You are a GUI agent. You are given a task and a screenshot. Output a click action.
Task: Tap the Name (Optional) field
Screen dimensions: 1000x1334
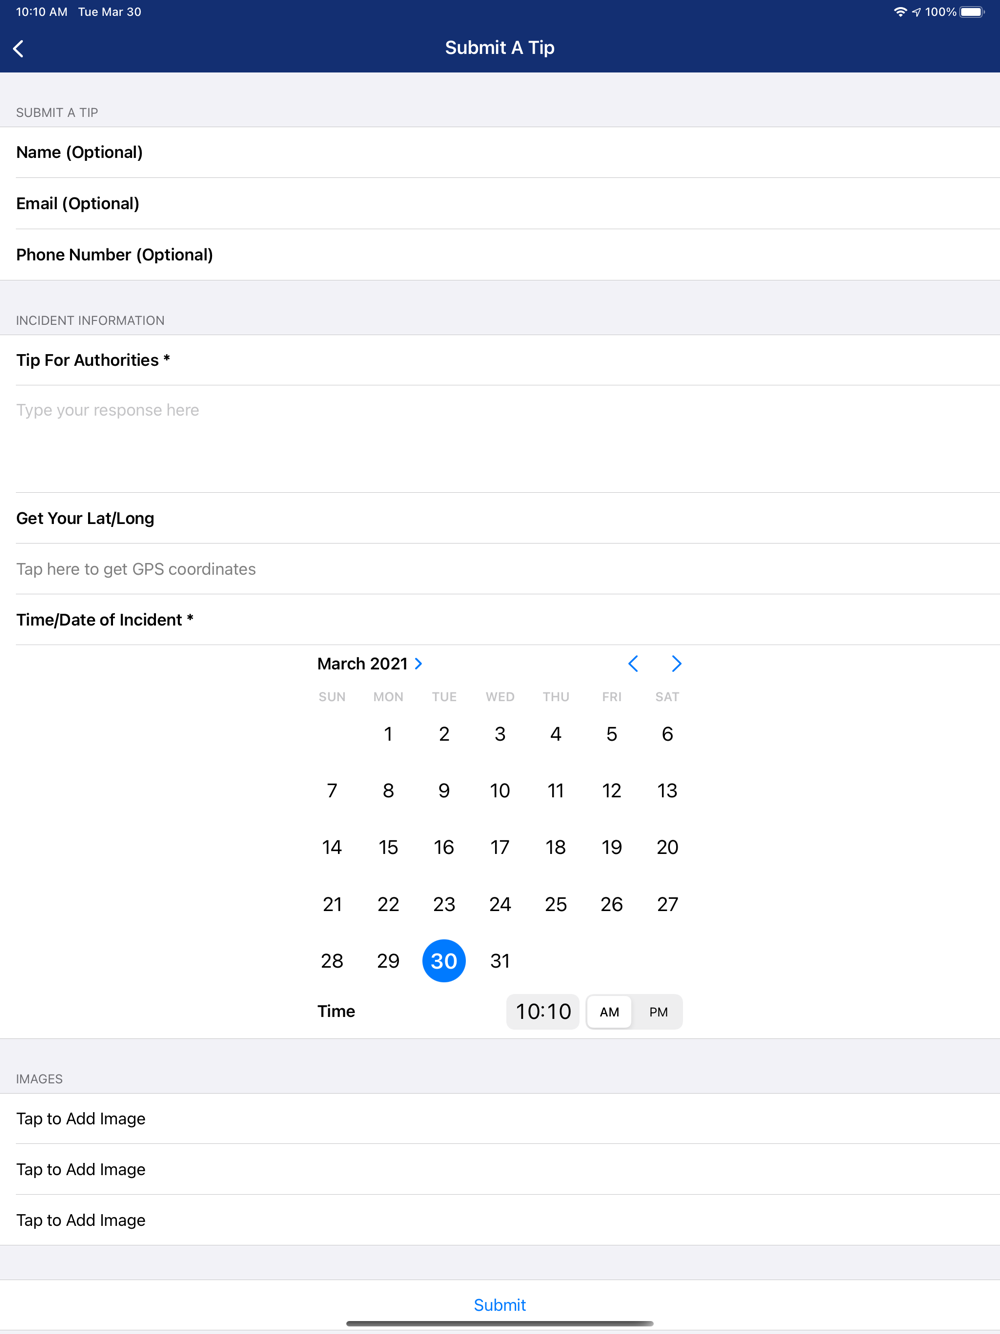[x=500, y=152]
